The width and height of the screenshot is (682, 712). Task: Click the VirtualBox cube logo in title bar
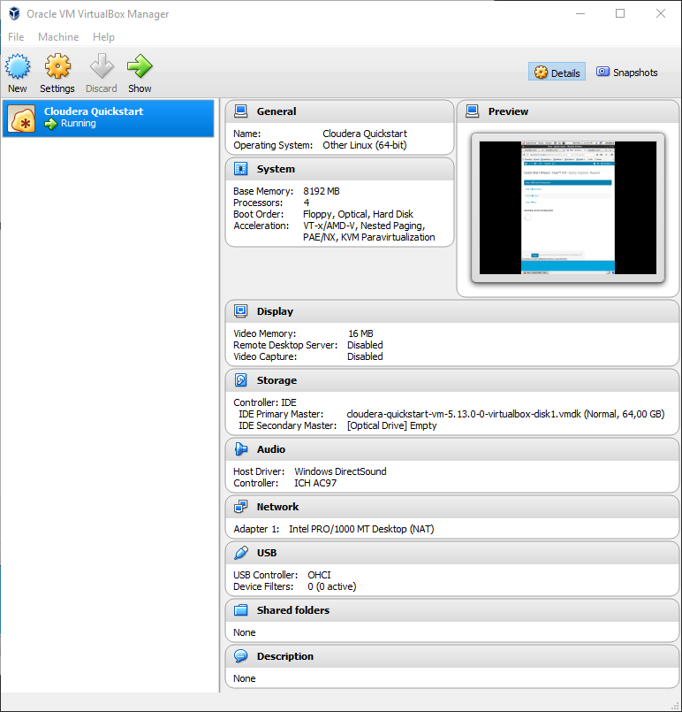[14, 14]
